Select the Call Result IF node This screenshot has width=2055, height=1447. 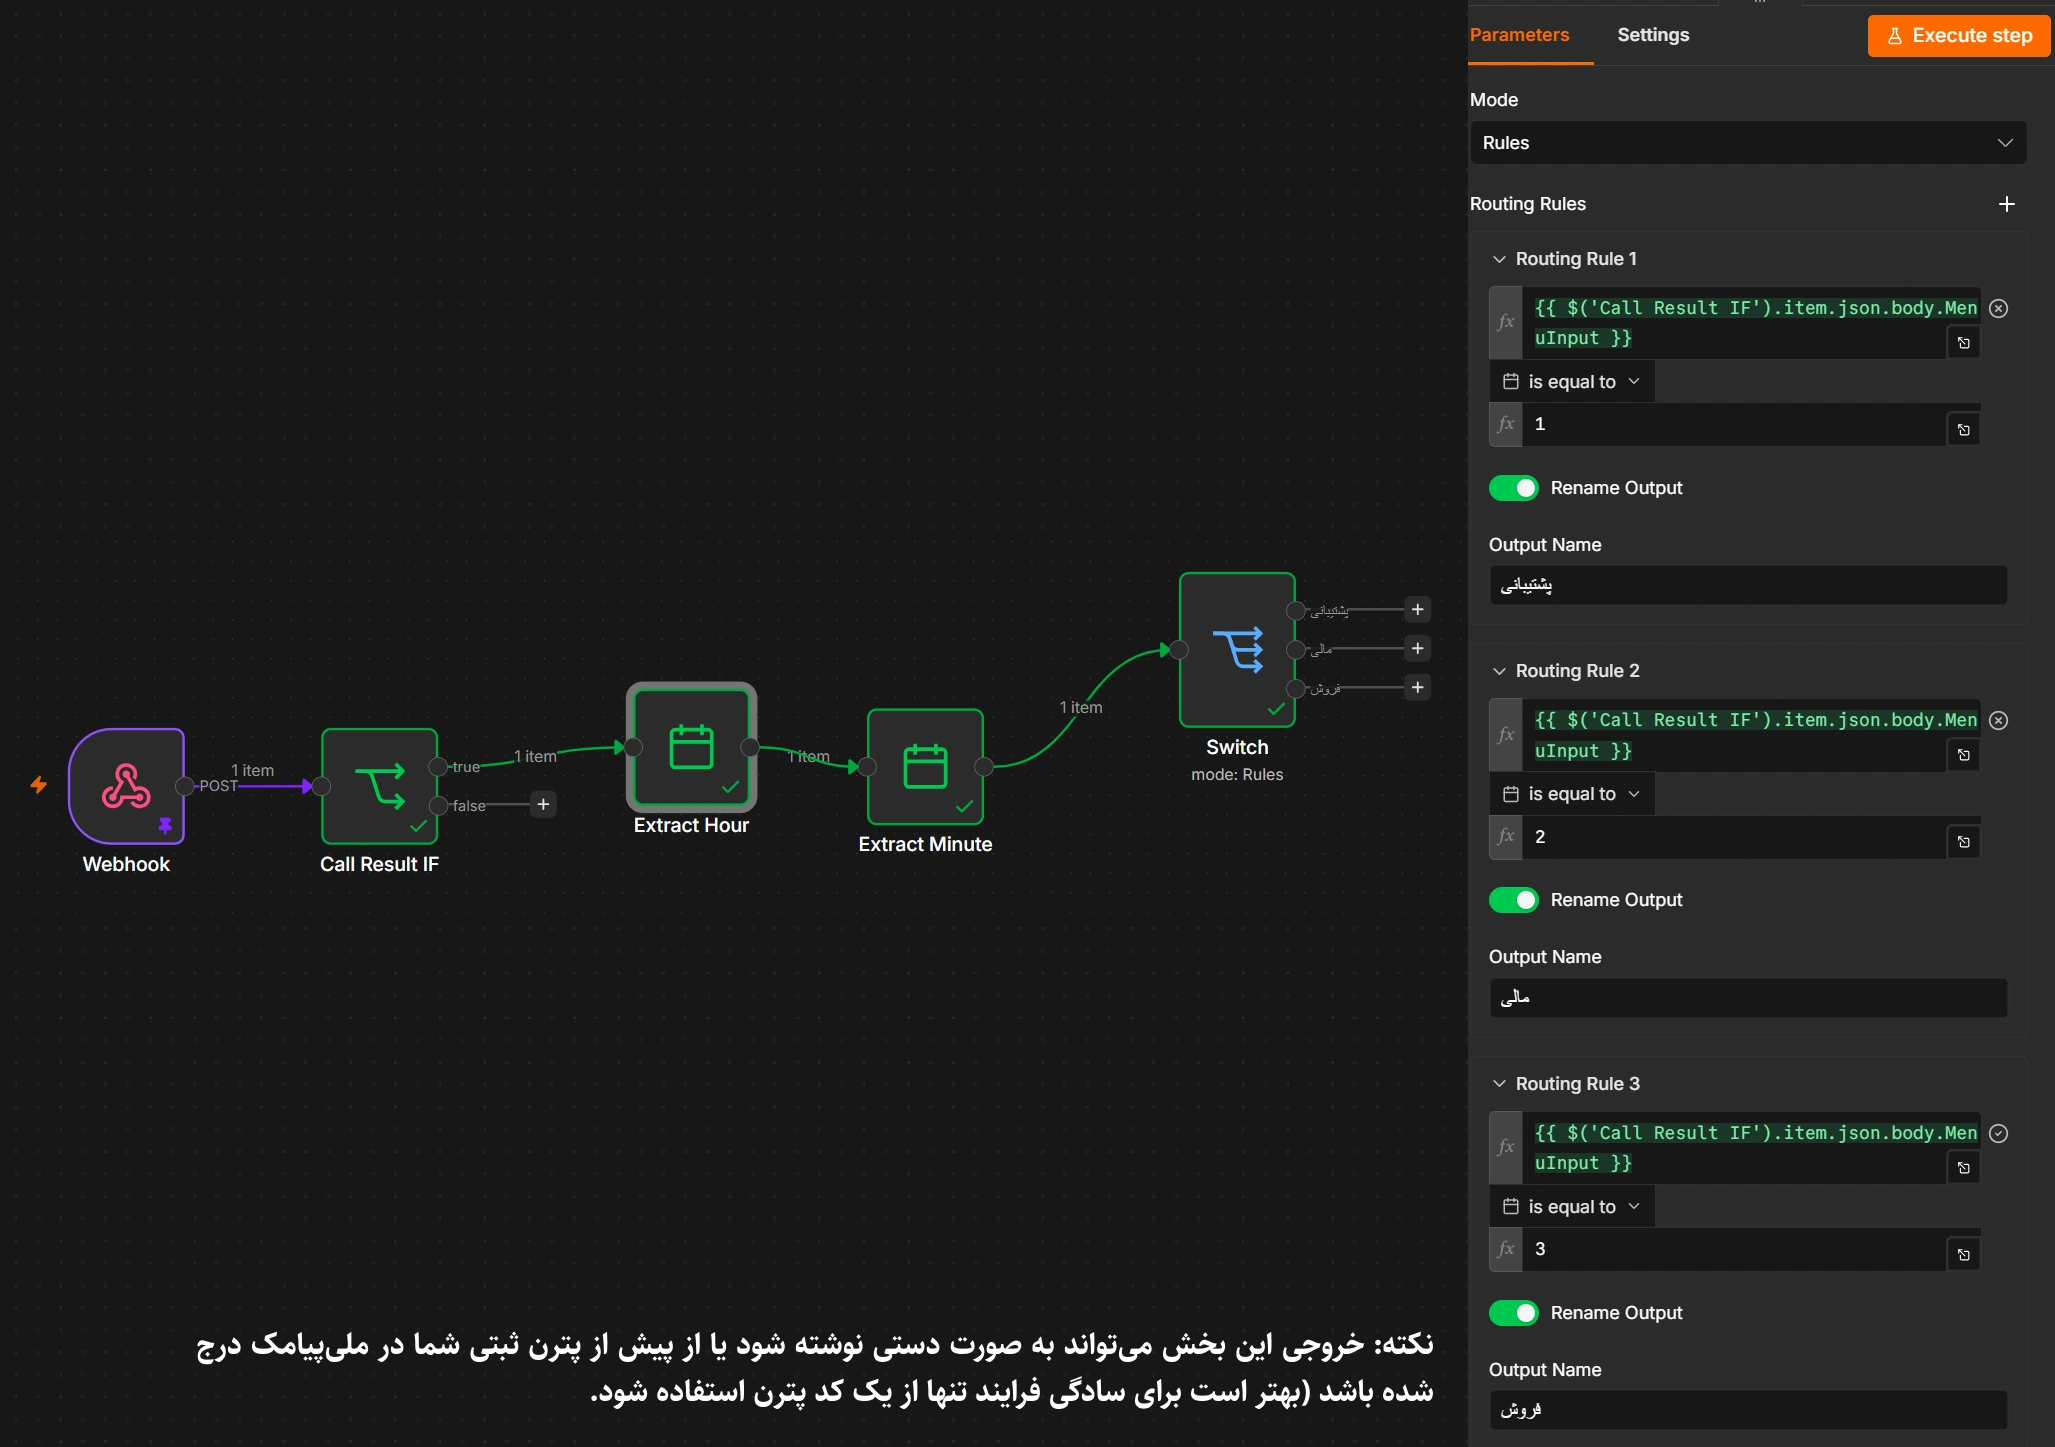379,786
